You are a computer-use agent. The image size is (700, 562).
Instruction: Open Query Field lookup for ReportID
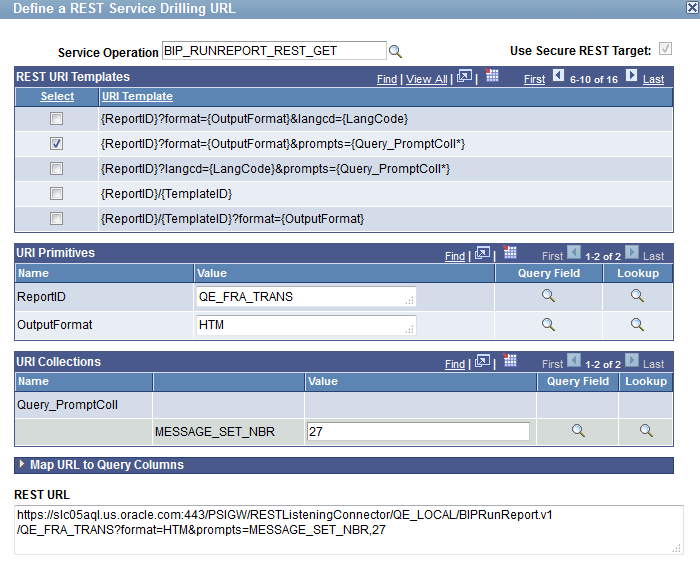[548, 296]
